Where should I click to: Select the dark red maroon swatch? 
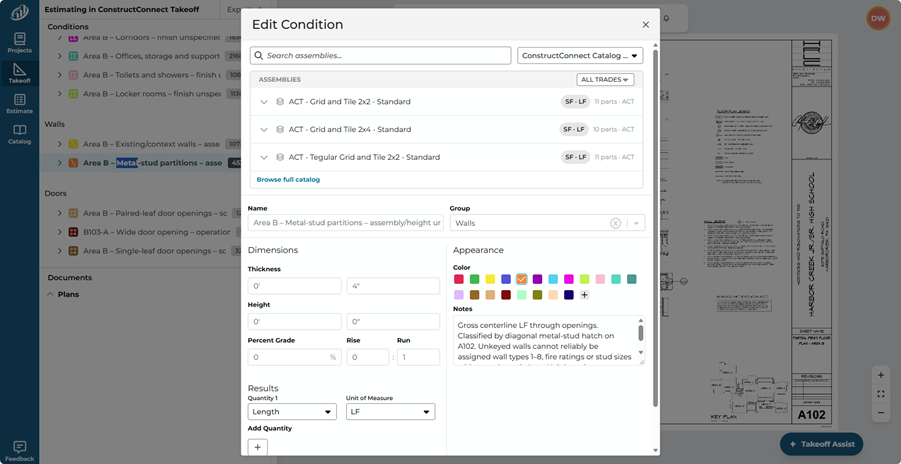(506, 295)
